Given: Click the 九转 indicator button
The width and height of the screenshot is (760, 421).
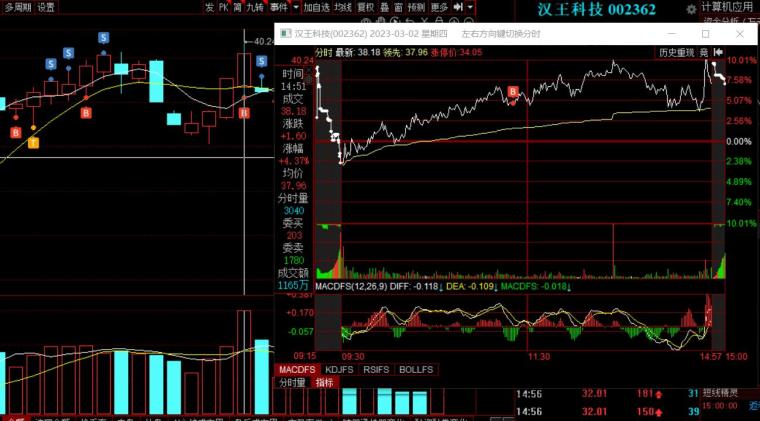Looking at the screenshot, I should coord(255,7).
